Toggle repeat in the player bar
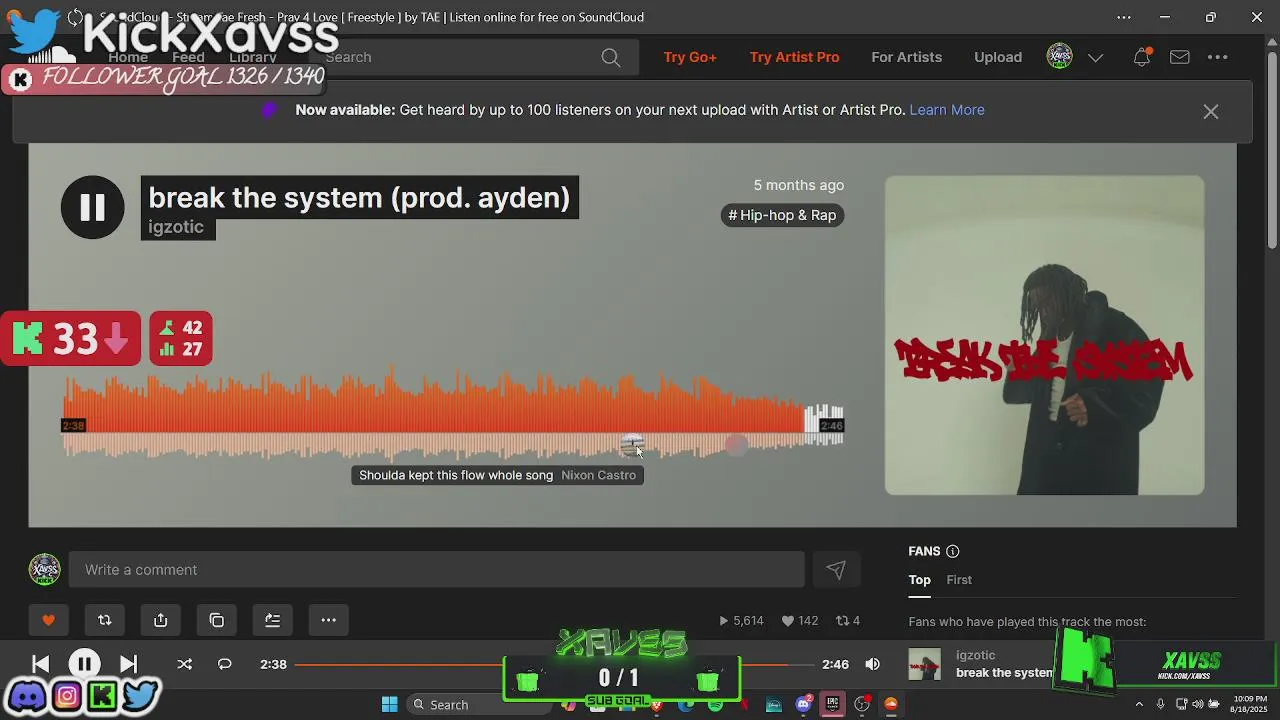The width and height of the screenshot is (1280, 720). 225,664
